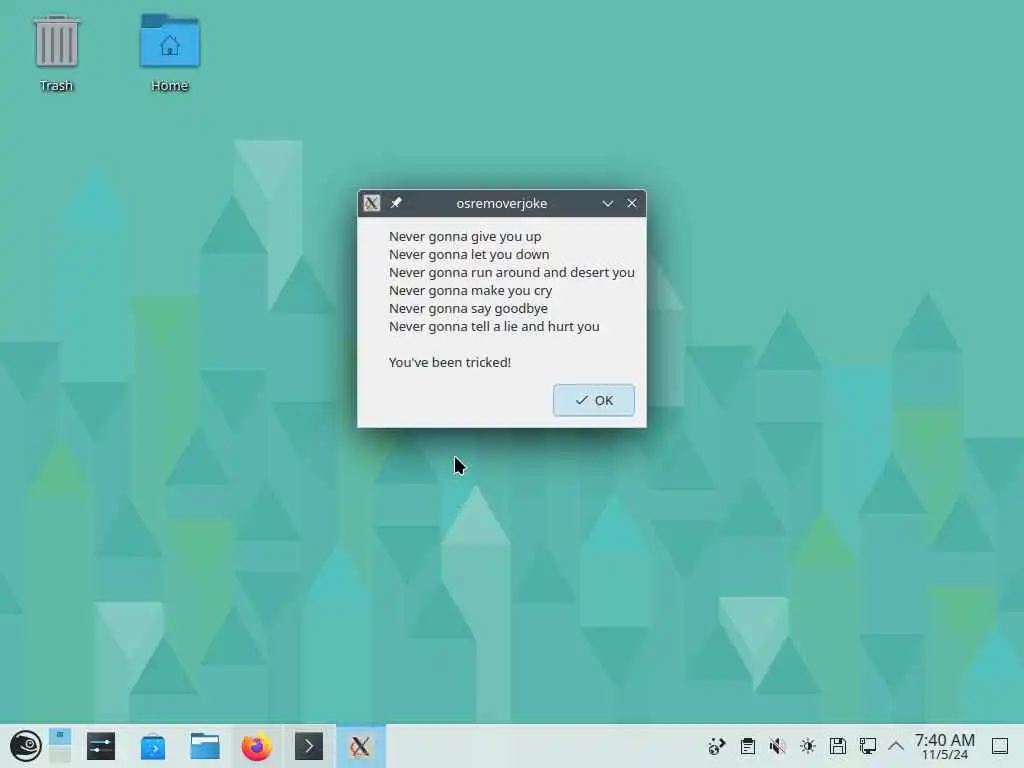Open the removable disks tray icon
Image resolution: width=1024 pixels, height=768 pixels.
coord(838,746)
